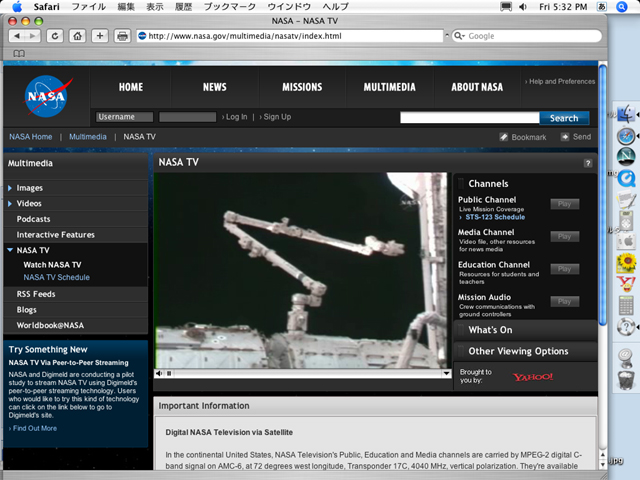Reload the NASA TV page

pyautogui.click(x=55, y=36)
